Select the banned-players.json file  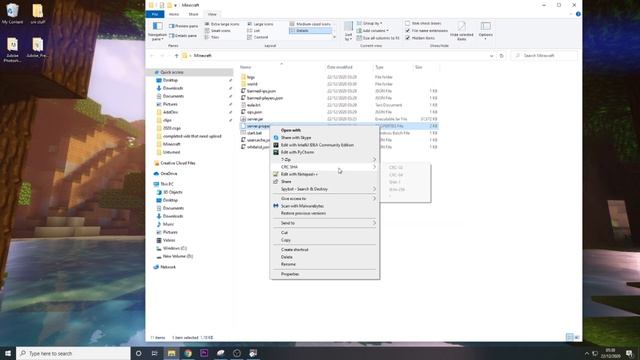point(264,98)
